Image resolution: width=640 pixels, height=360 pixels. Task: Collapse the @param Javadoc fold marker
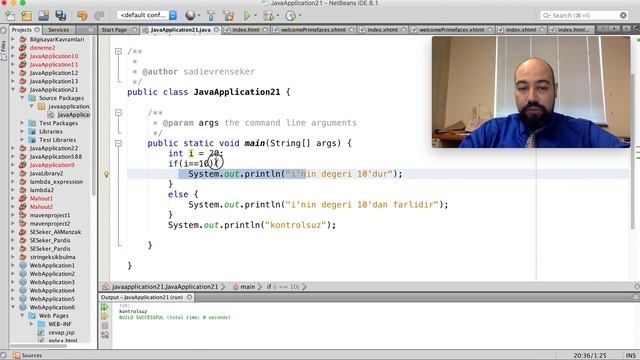pyautogui.click(x=118, y=113)
